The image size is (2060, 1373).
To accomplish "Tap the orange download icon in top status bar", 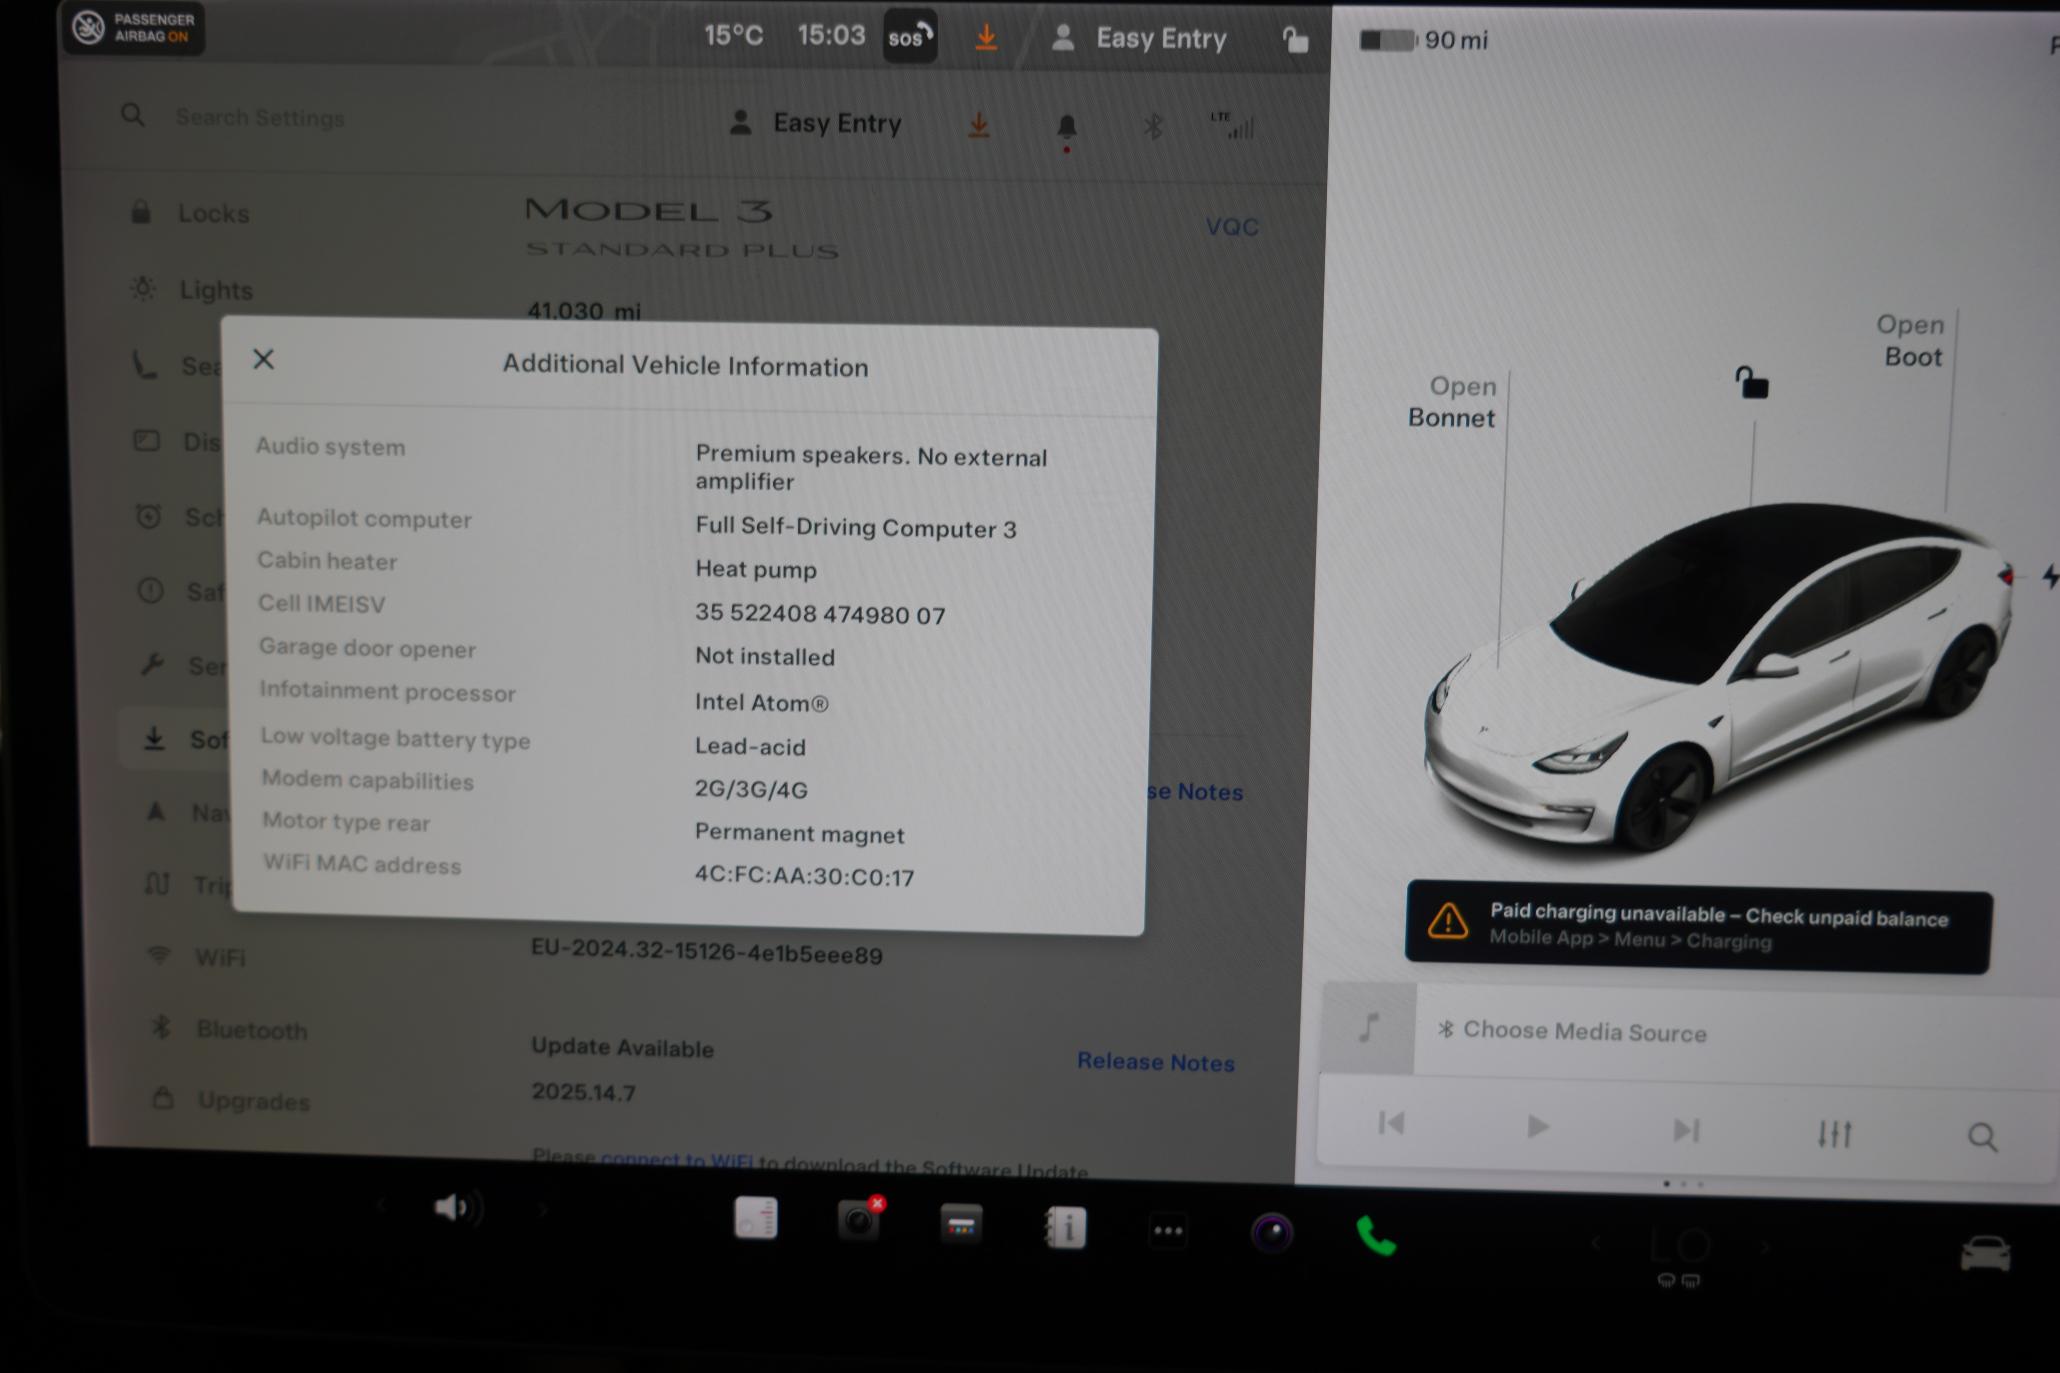I will click(x=986, y=38).
